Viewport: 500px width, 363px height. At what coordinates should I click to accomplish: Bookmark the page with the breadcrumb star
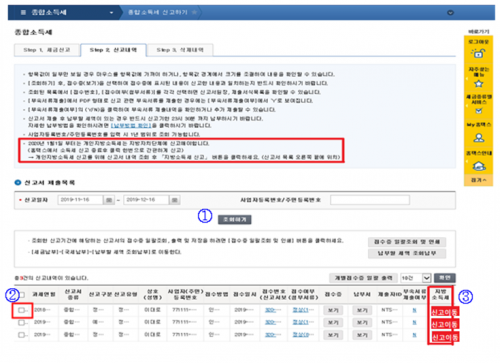point(194,12)
